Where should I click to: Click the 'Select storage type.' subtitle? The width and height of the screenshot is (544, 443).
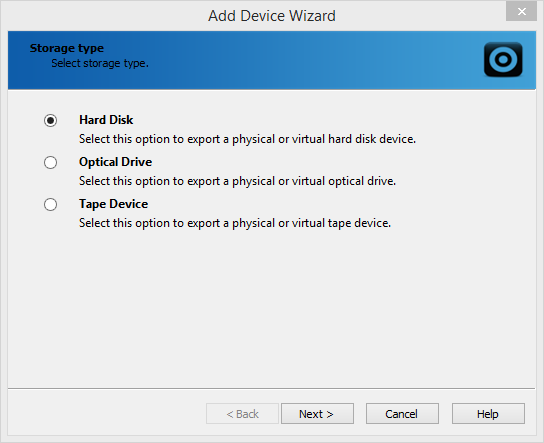(100, 63)
